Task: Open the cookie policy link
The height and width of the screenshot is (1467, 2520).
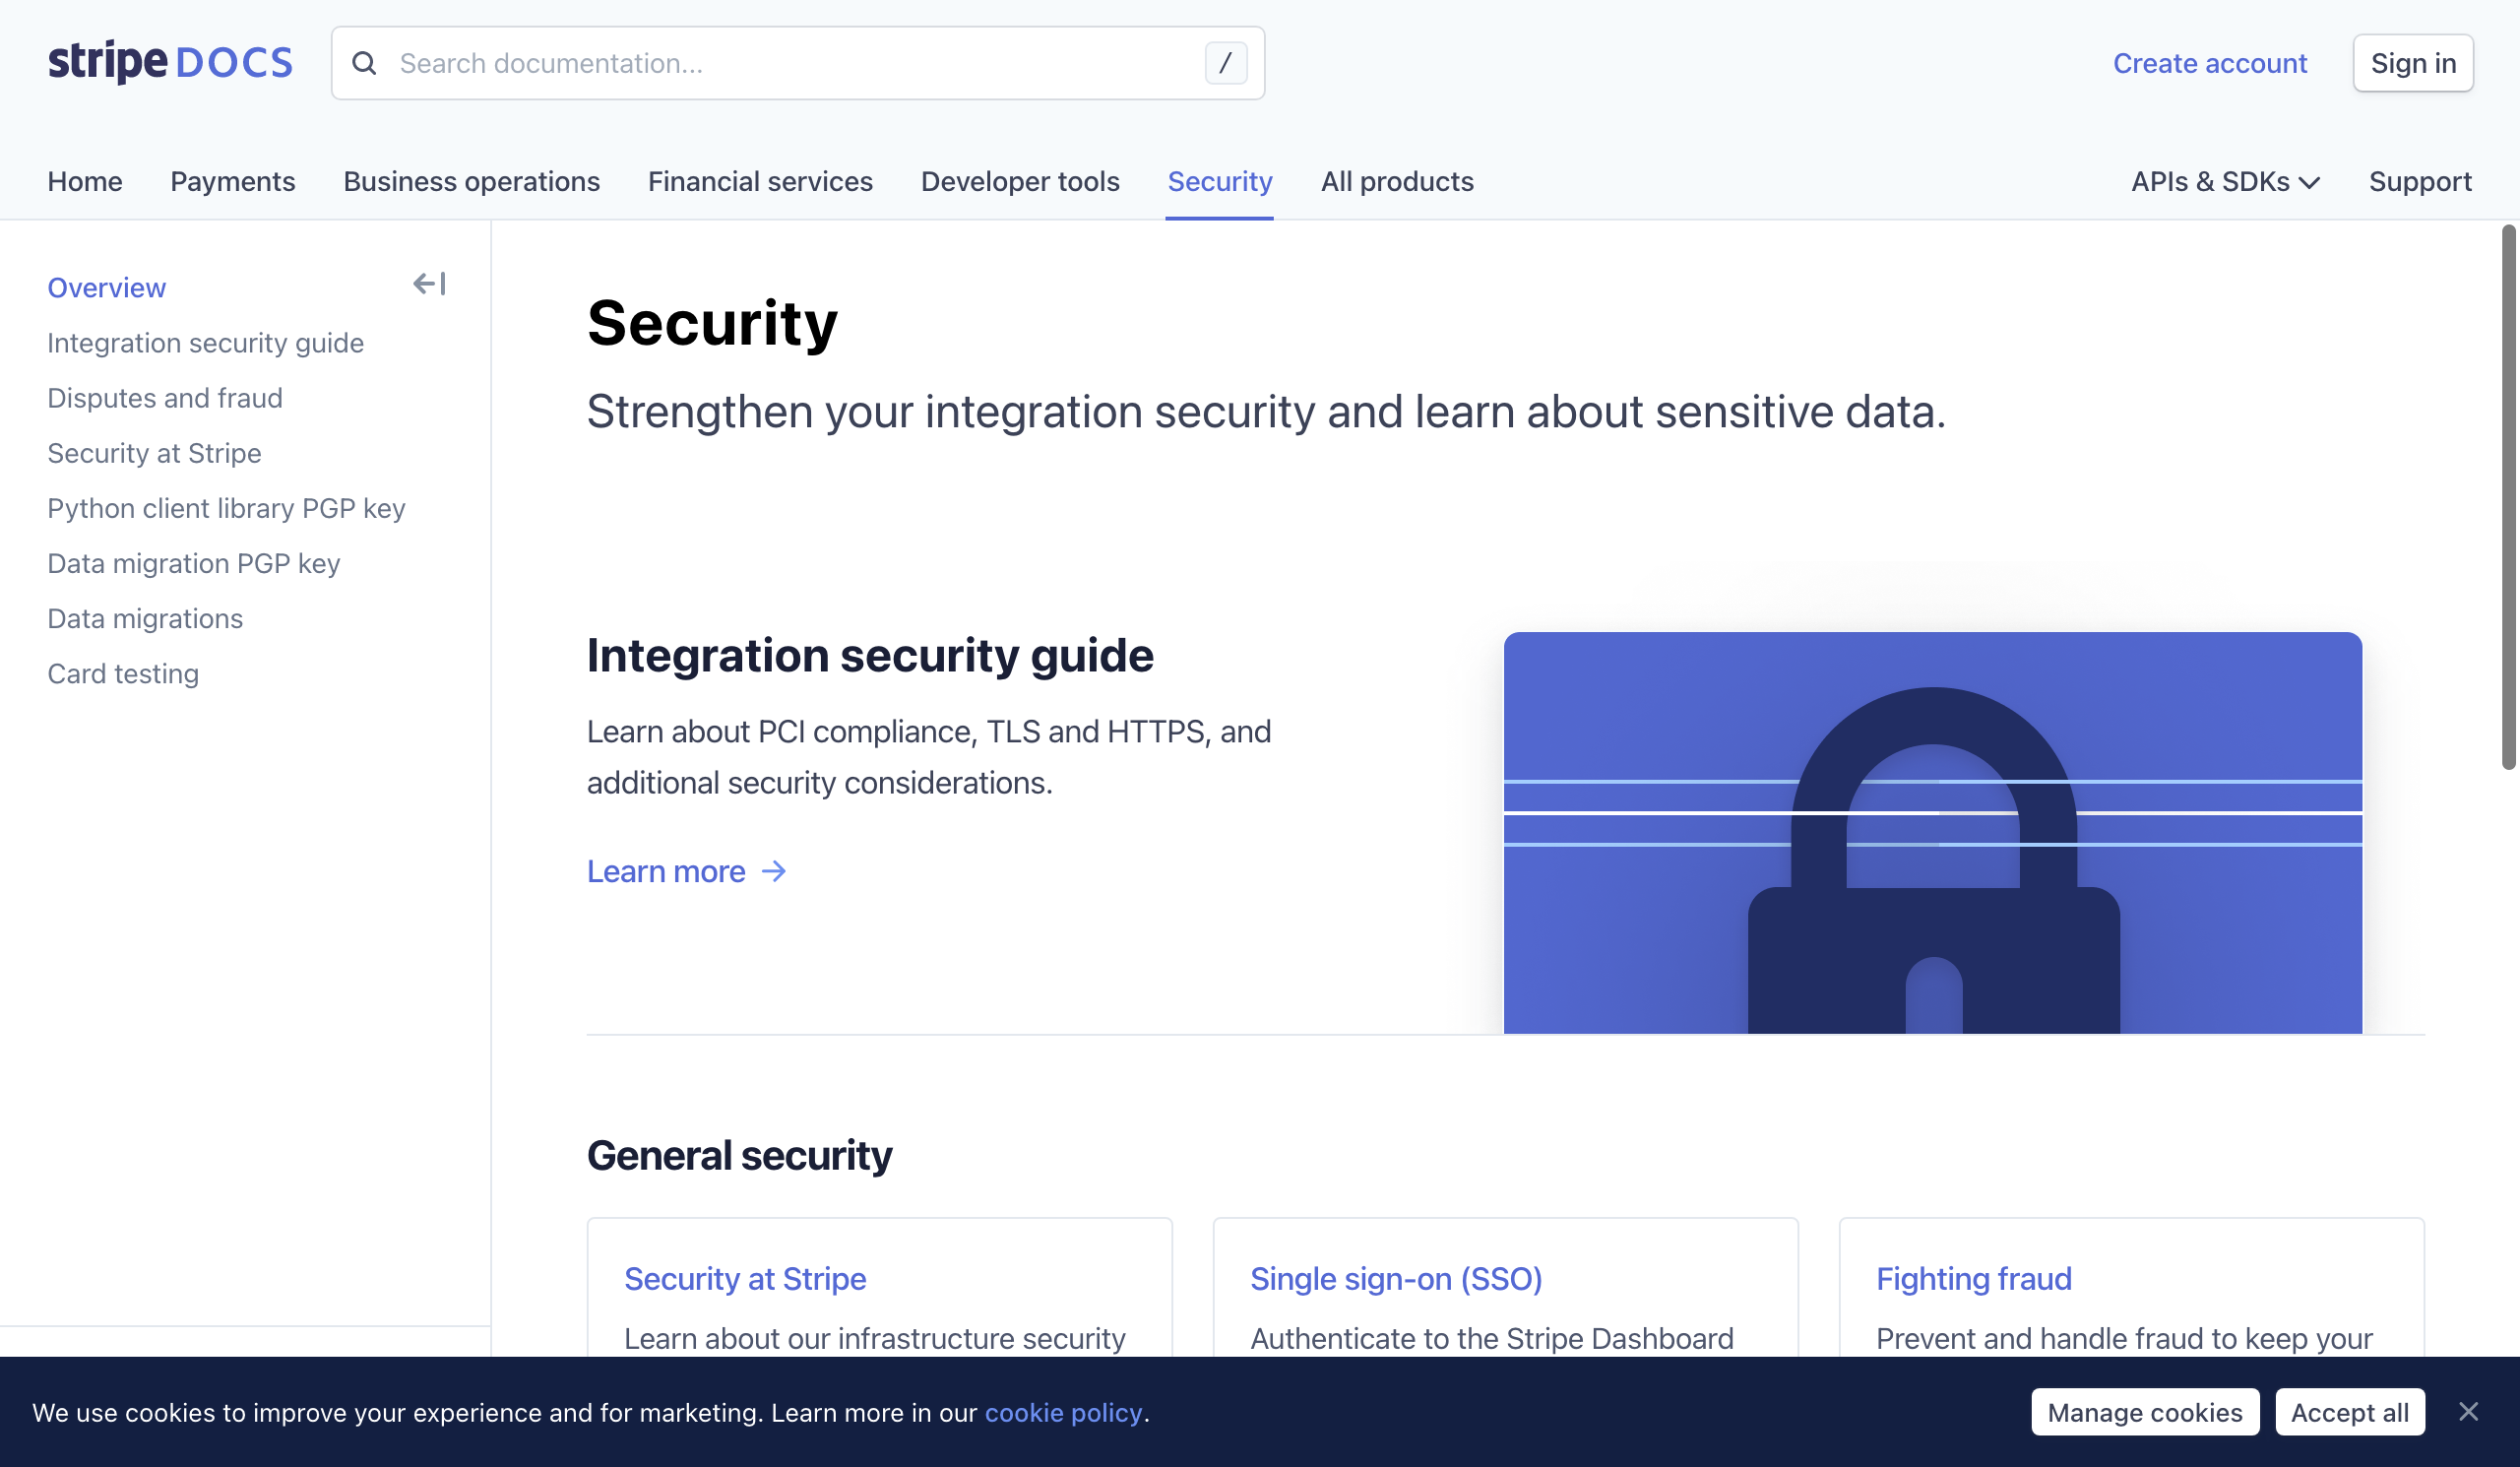Action: pyautogui.click(x=1063, y=1412)
